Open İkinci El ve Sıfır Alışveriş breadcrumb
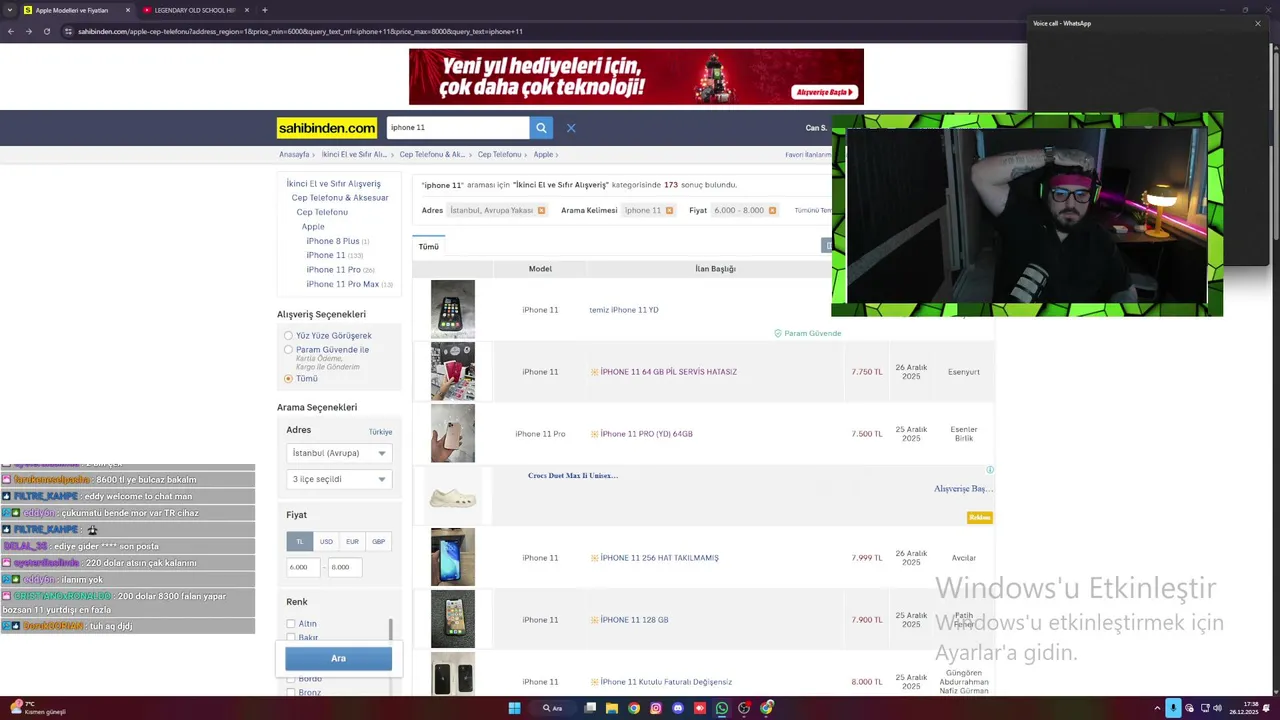Image resolution: width=1280 pixels, height=720 pixels. click(x=354, y=155)
